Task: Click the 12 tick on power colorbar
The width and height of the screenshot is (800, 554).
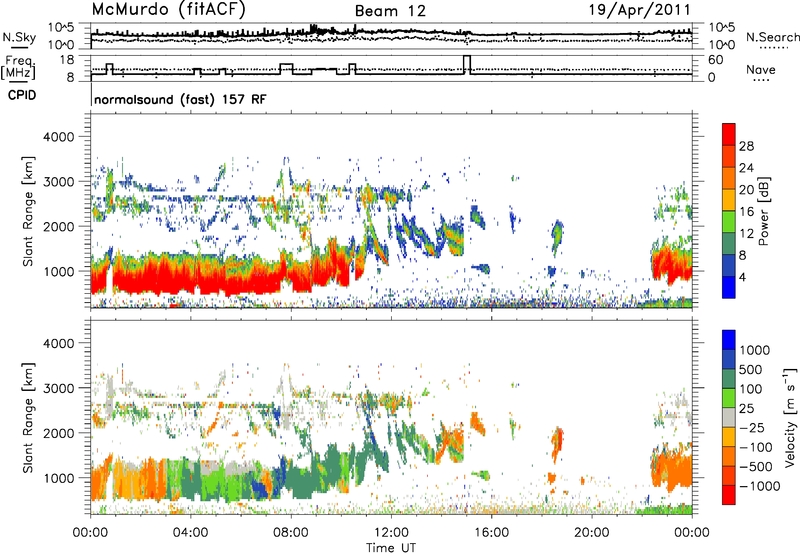Action: click(x=746, y=233)
